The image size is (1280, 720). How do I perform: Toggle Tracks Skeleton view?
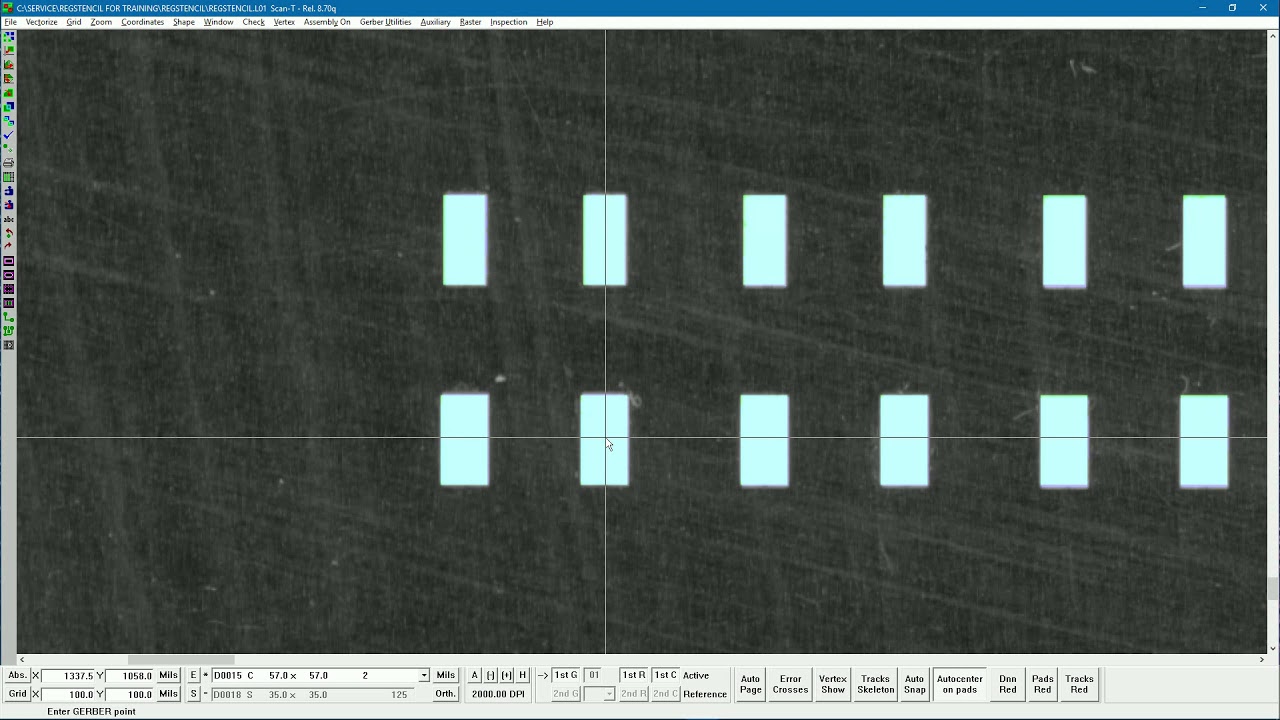pos(875,684)
